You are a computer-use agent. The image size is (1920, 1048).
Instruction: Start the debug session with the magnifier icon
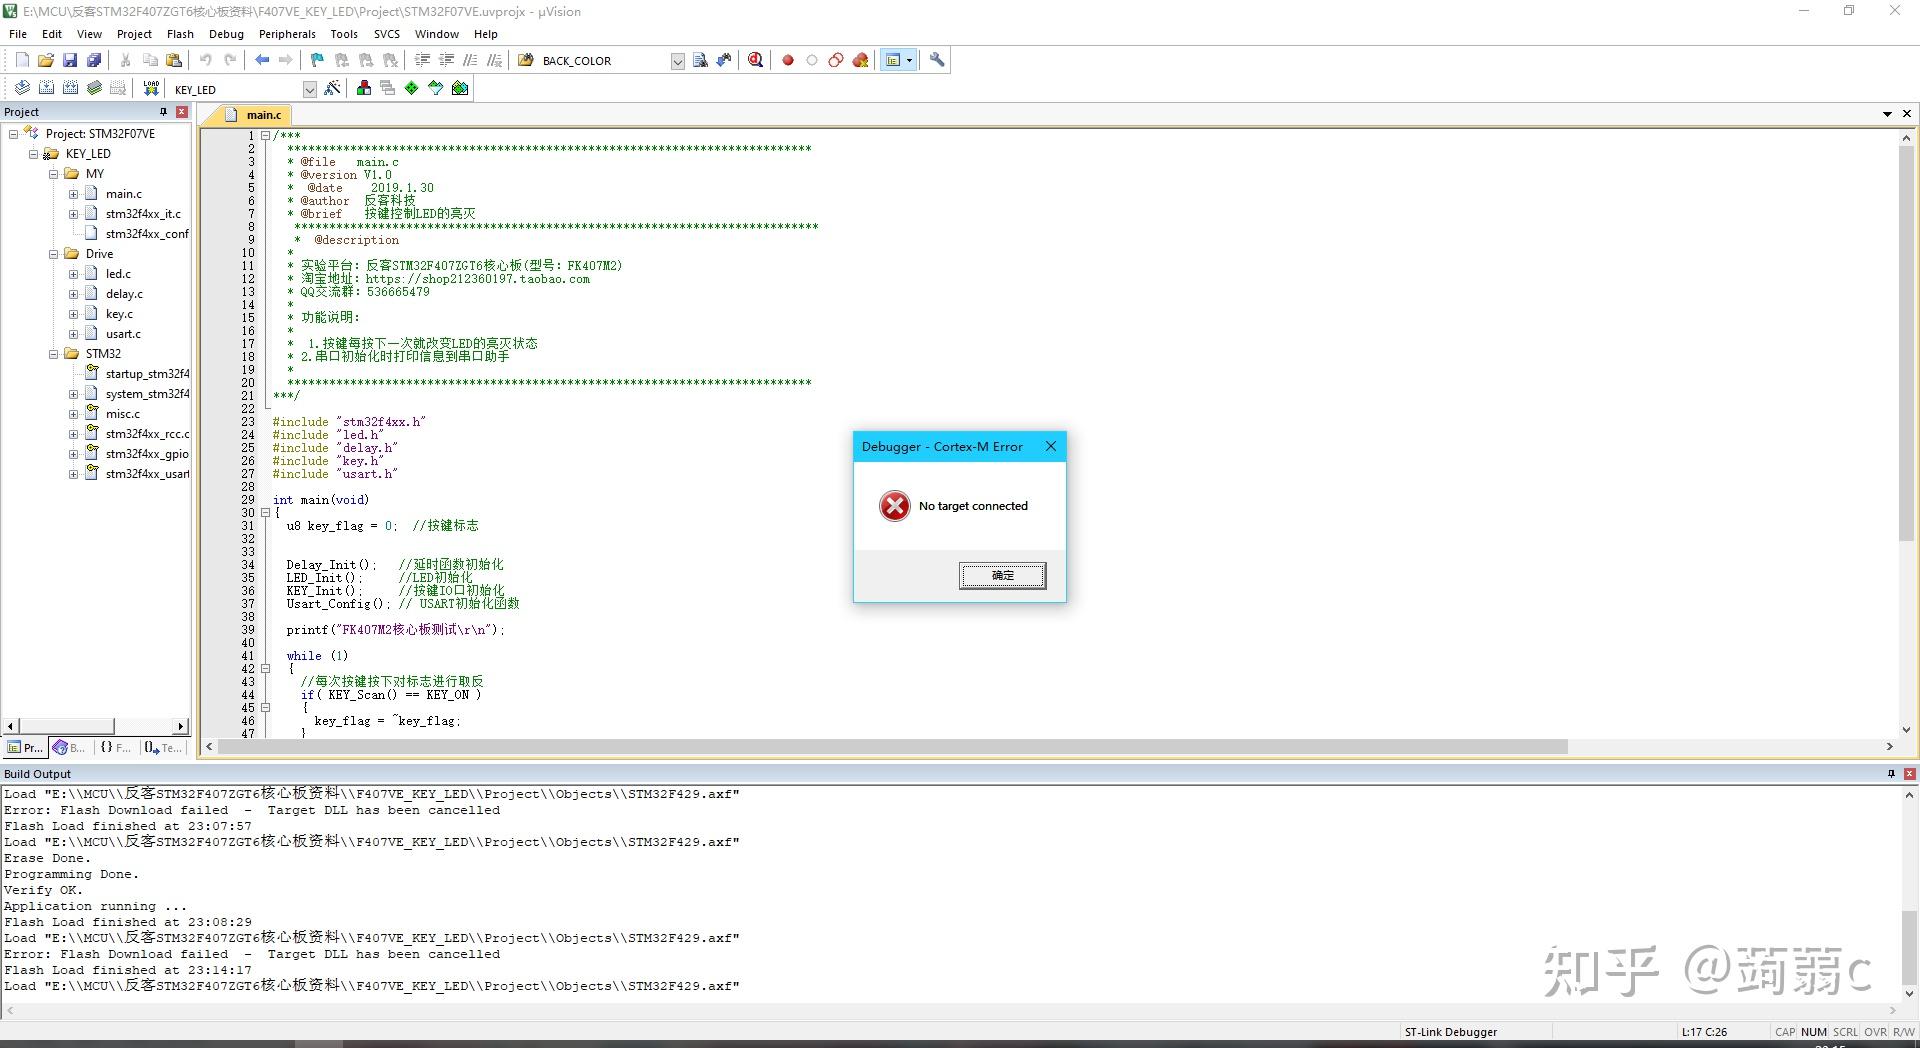756,60
